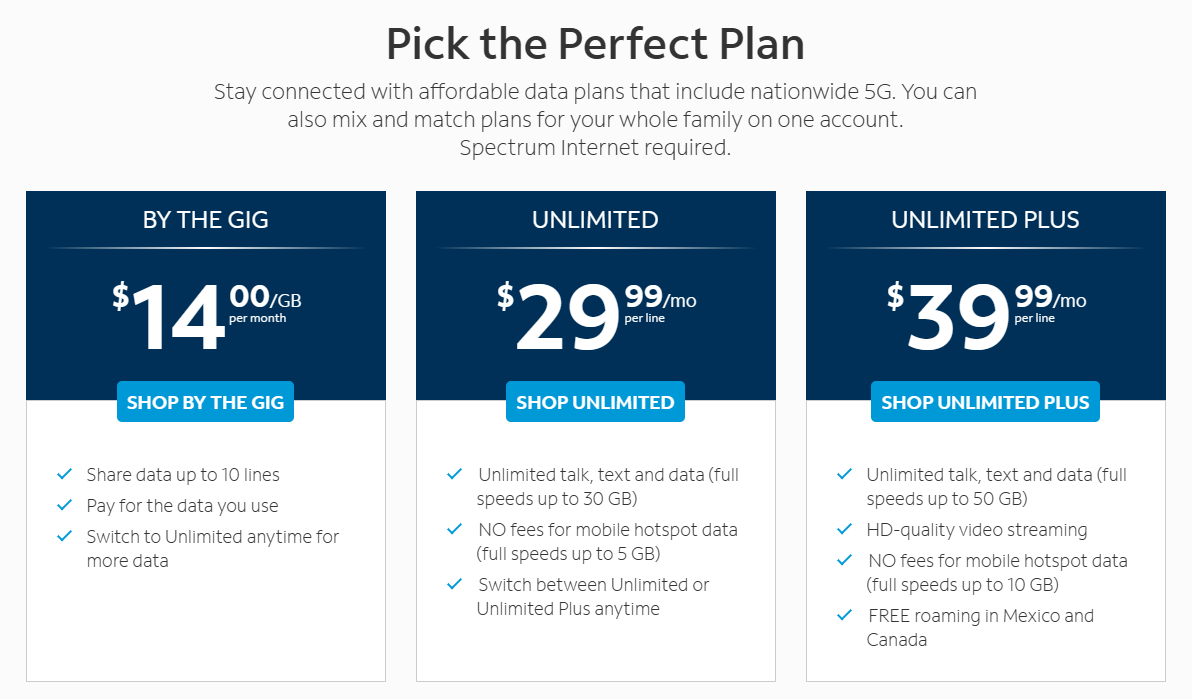Click the Shop By The Gig button
The width and height of the screenshot is (1192, 699).
point(205,402)
